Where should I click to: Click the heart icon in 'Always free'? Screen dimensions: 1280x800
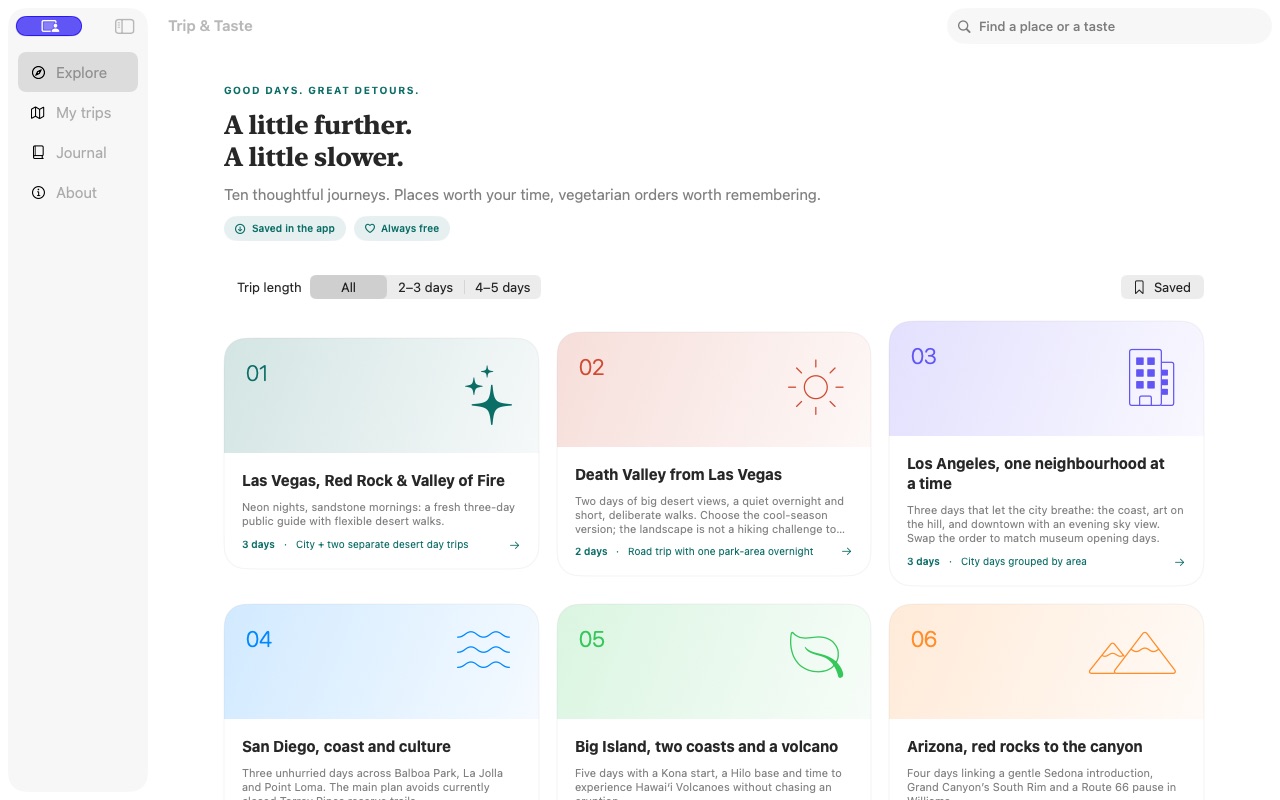pyautogui.click(x=370, y=229)
